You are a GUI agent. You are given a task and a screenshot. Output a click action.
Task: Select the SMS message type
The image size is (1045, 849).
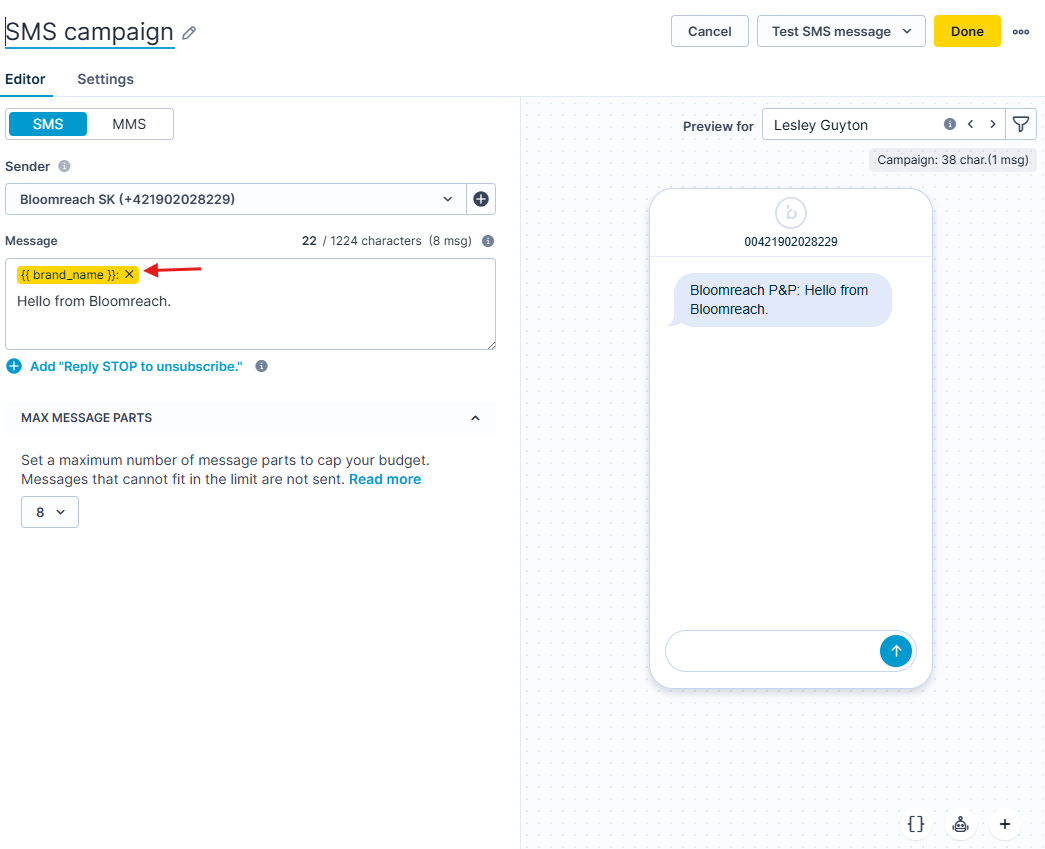pyautogui.click(x=48, y=124)
